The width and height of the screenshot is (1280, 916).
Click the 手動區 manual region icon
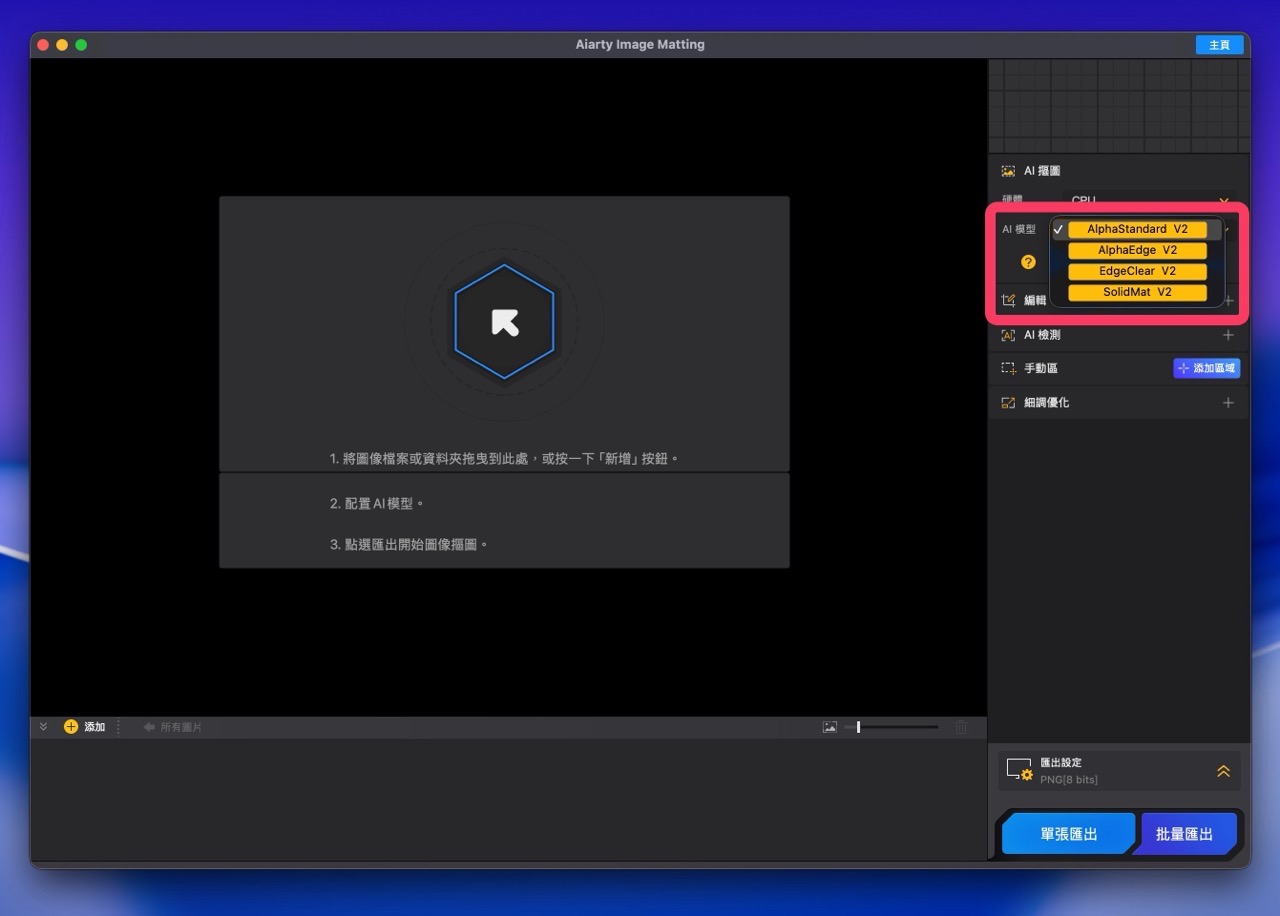coord(1008,367)
